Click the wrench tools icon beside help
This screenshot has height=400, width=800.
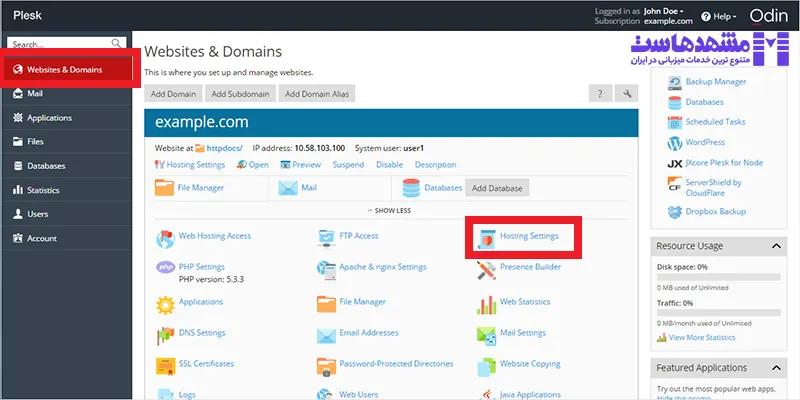tap(628, 94)
